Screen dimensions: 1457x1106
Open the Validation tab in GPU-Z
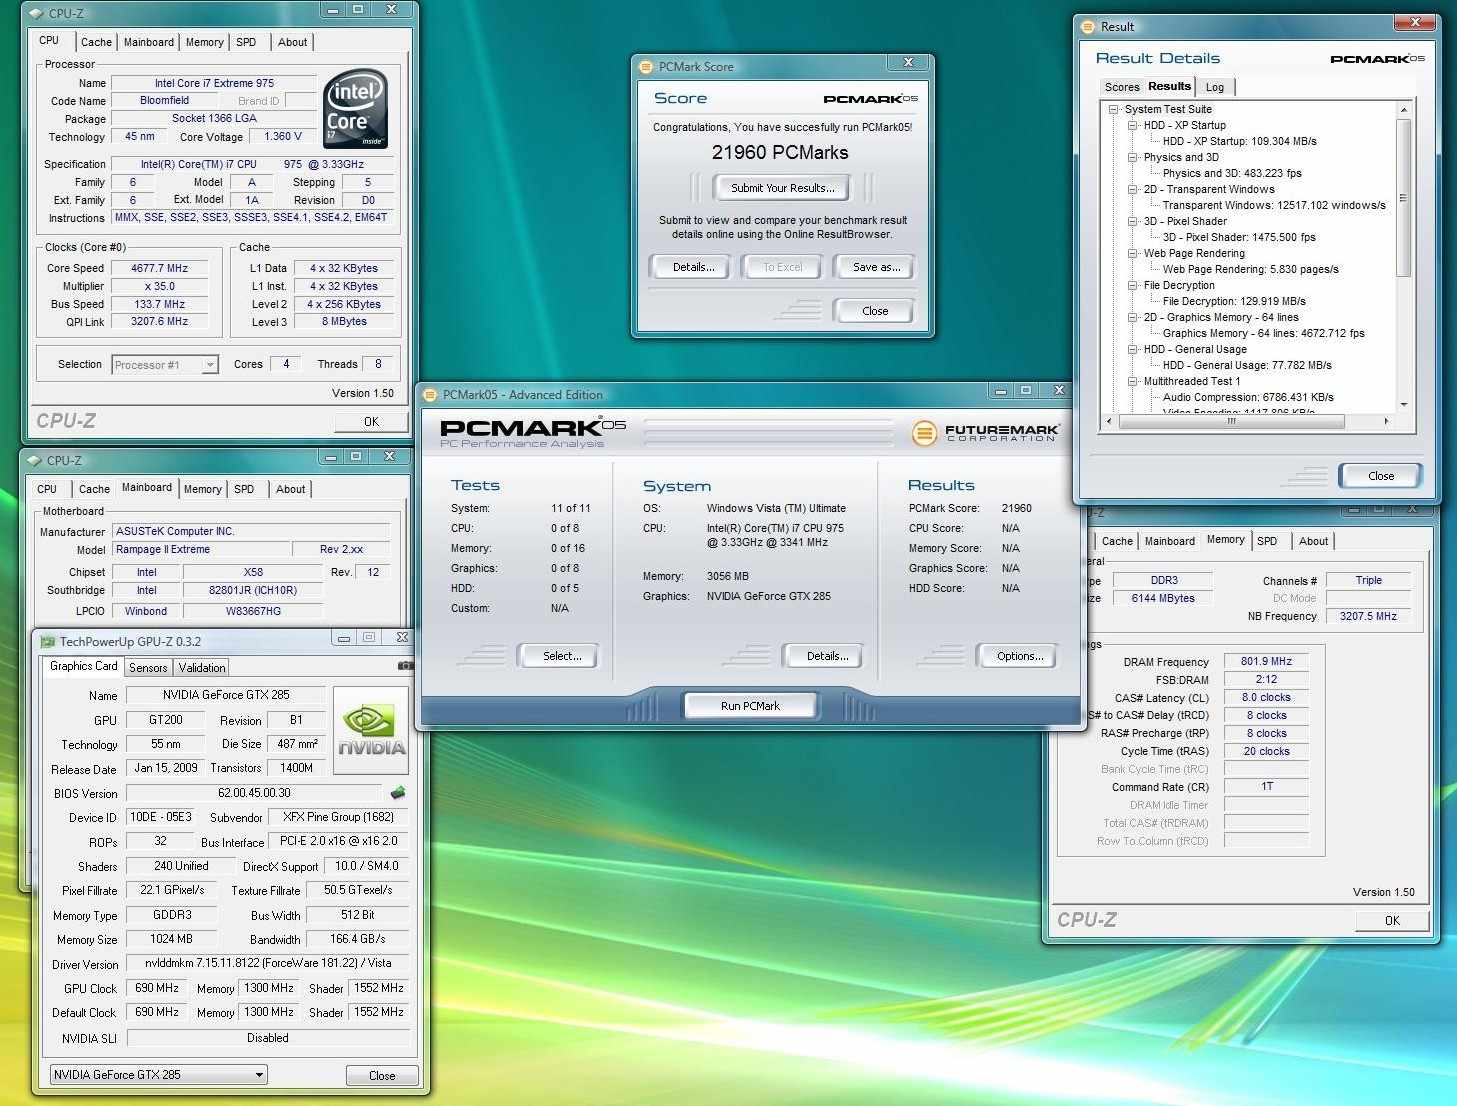click(x=202, y=668)
